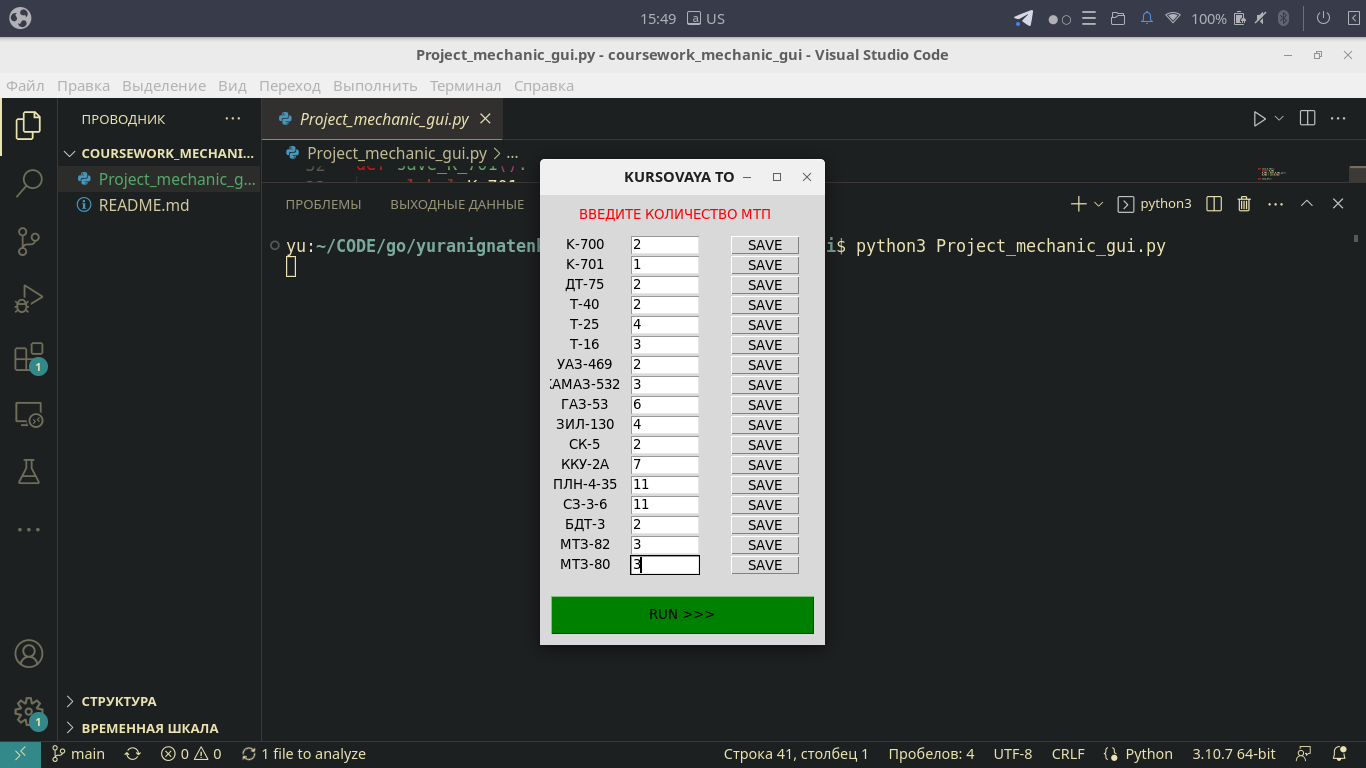Screen dimensions: 1366x768
Task: Click Строка 41, столбец 1 cursor position
Action: [796, 754]
